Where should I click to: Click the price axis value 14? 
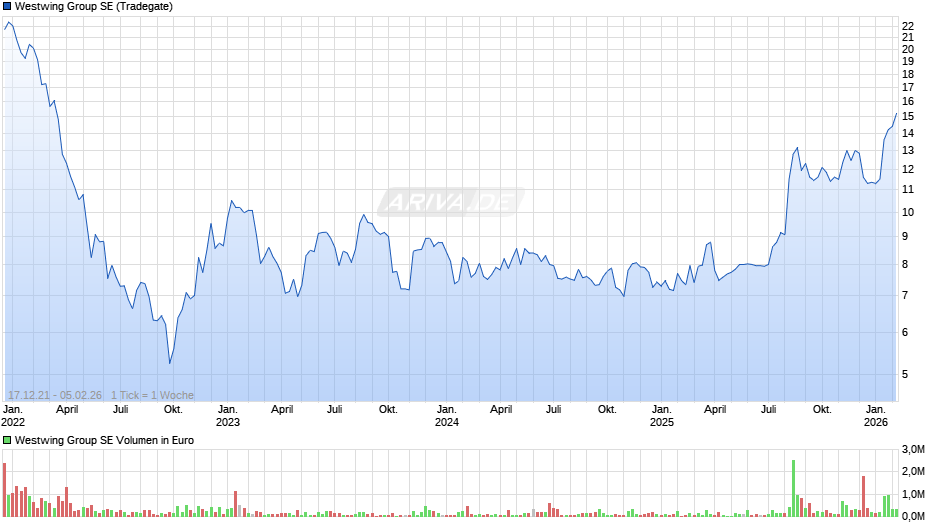click(908, 133)
